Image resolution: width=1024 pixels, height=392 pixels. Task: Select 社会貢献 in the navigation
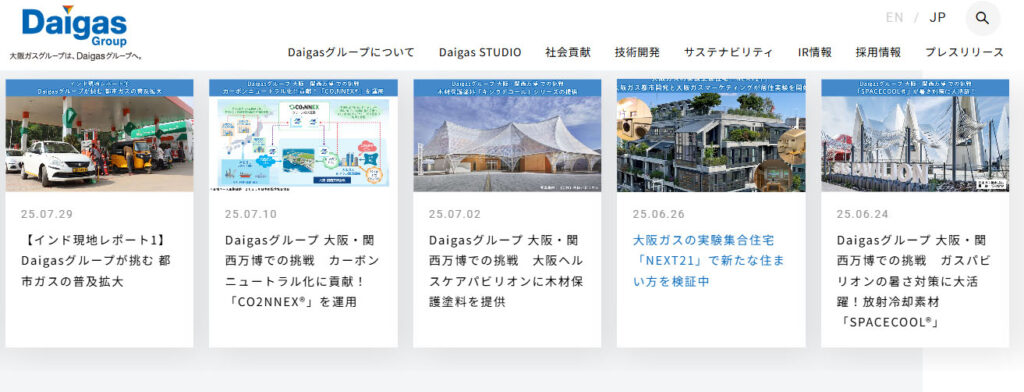pos(568,52)
